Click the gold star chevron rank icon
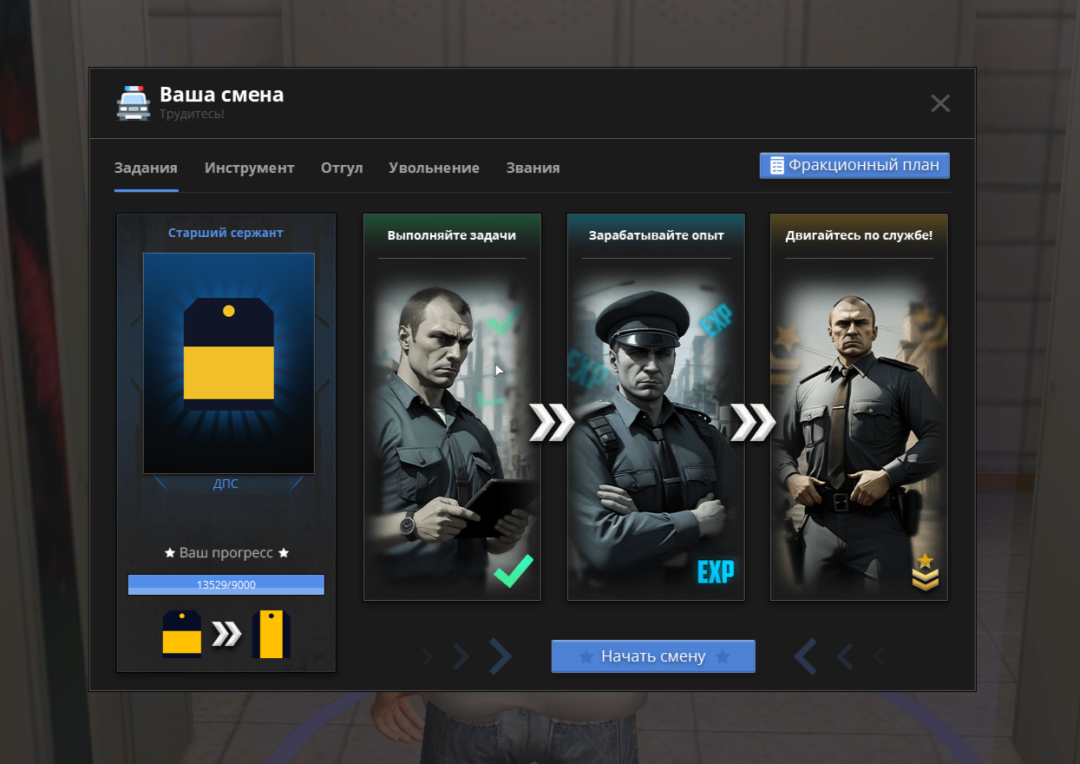Viewport: 1080px width, 764px height. [x=925, y=571]
